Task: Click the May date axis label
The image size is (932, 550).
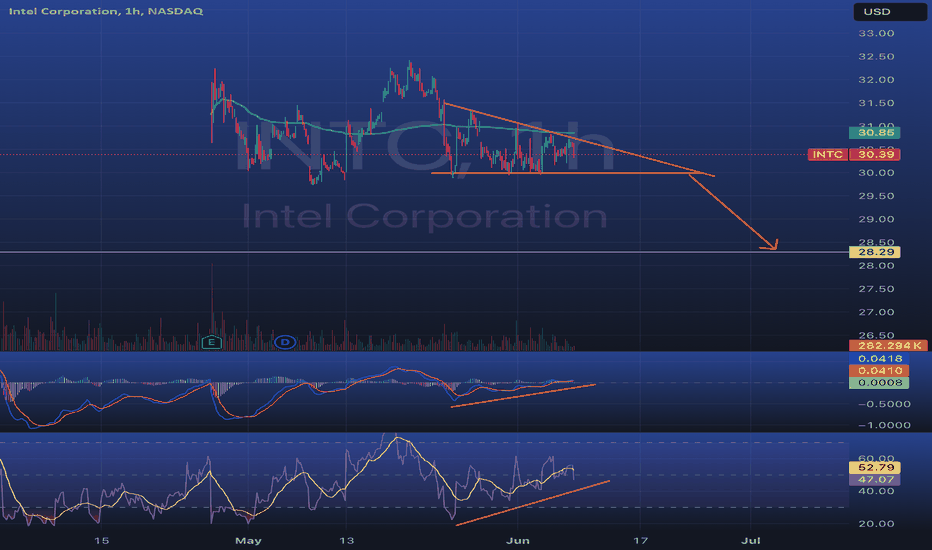Action: [x=248, y=540]
